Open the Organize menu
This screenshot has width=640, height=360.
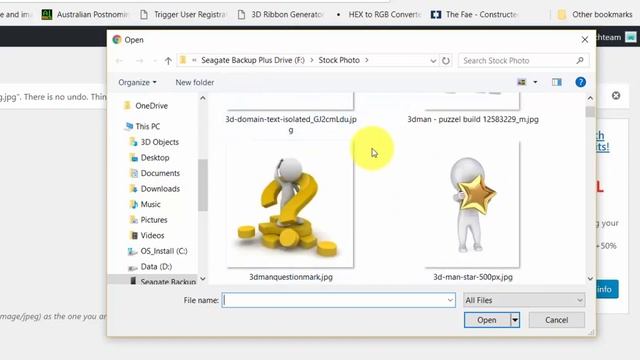pos(137,82)
